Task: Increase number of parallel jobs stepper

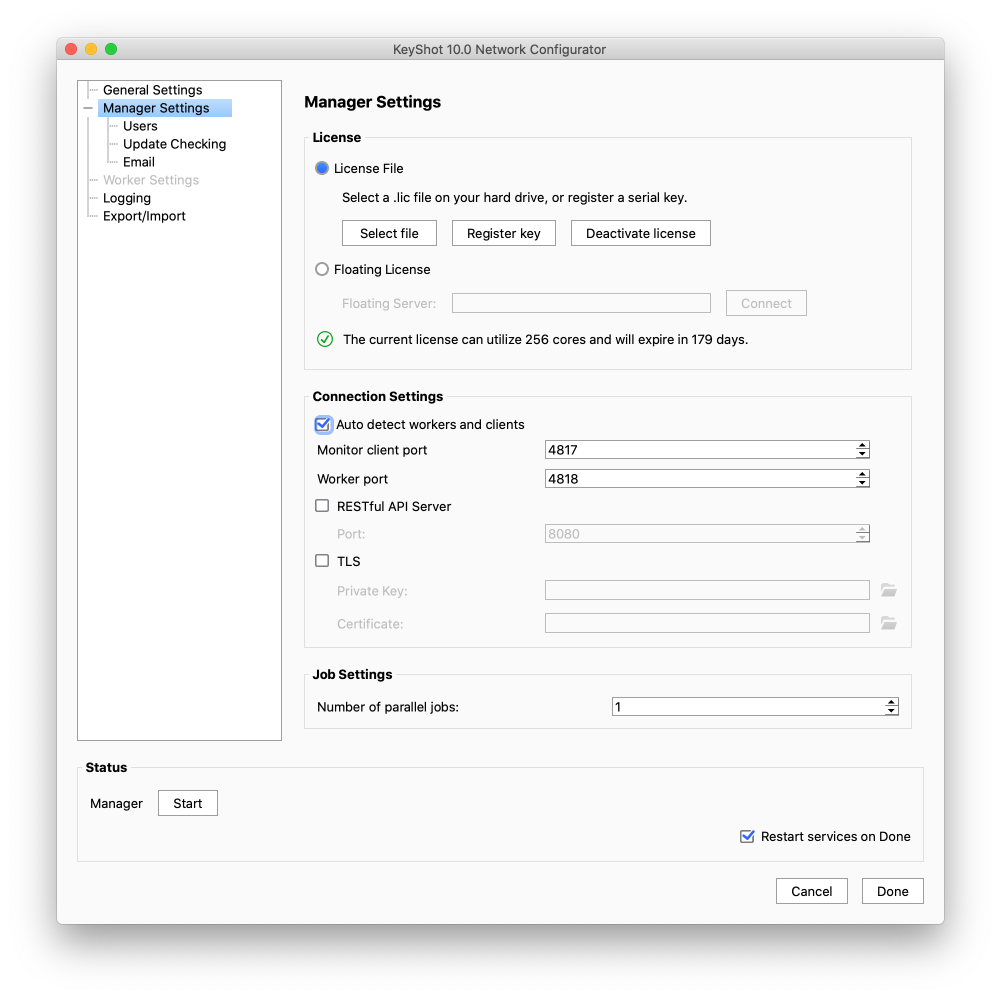Action: (x=891, y=703)
